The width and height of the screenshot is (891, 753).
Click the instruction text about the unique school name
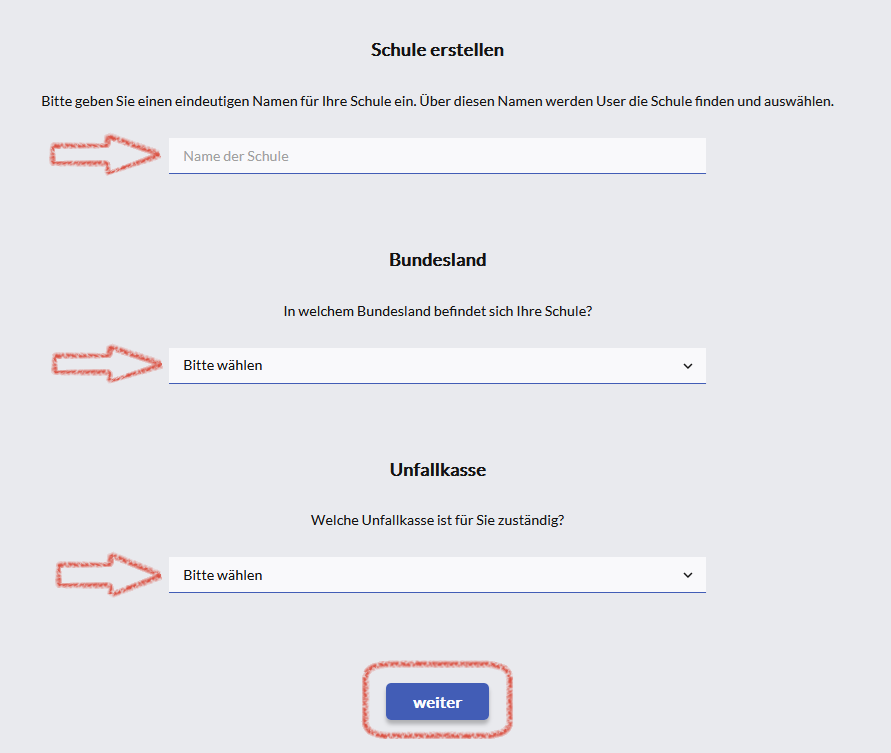point(437,101)
